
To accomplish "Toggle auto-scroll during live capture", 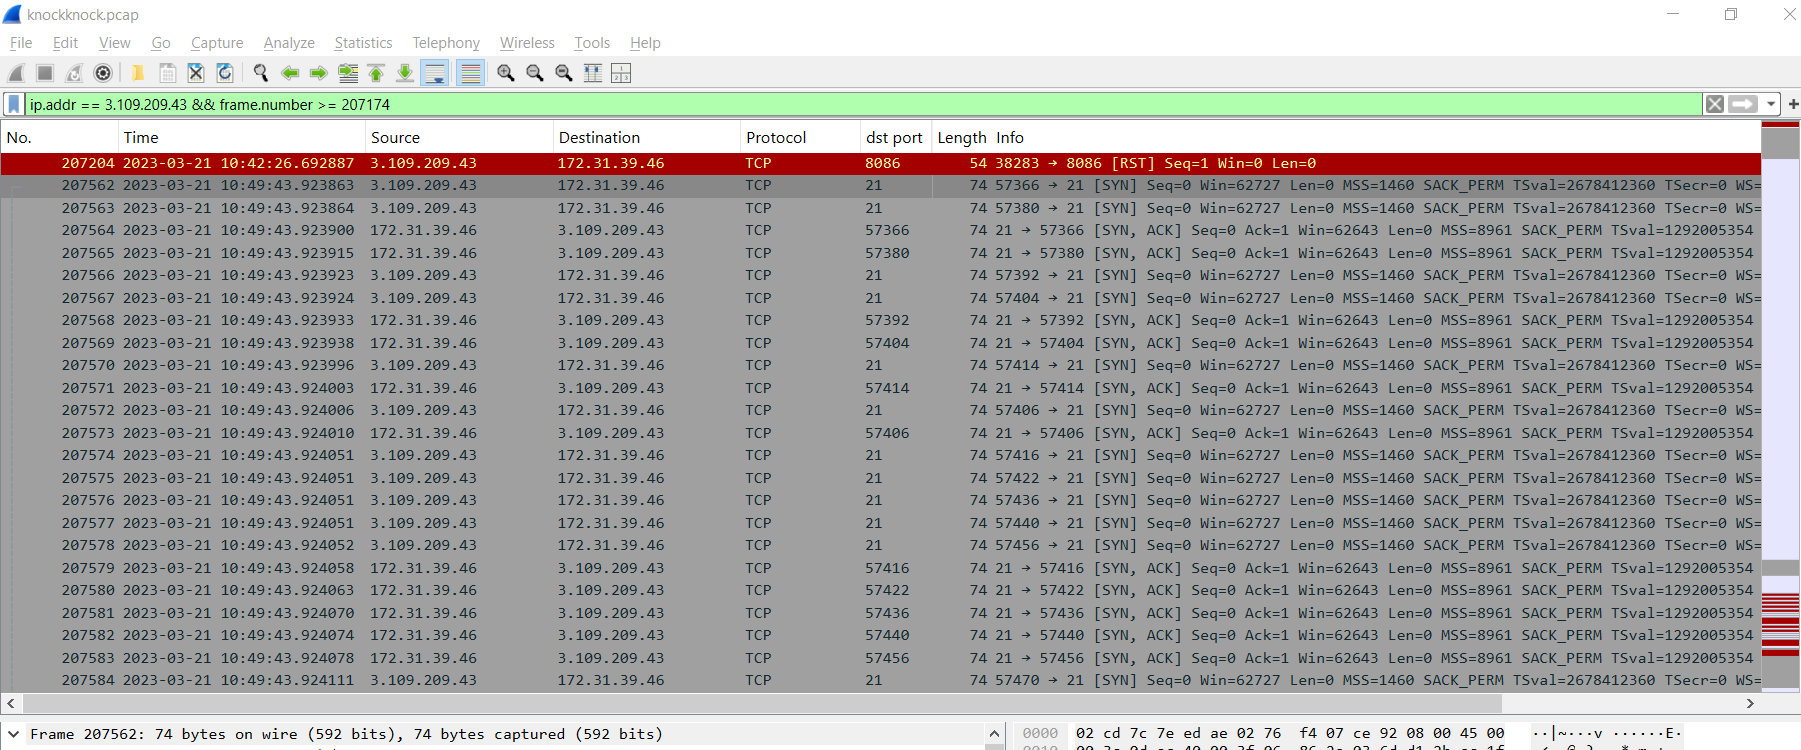I will [434, 73].
